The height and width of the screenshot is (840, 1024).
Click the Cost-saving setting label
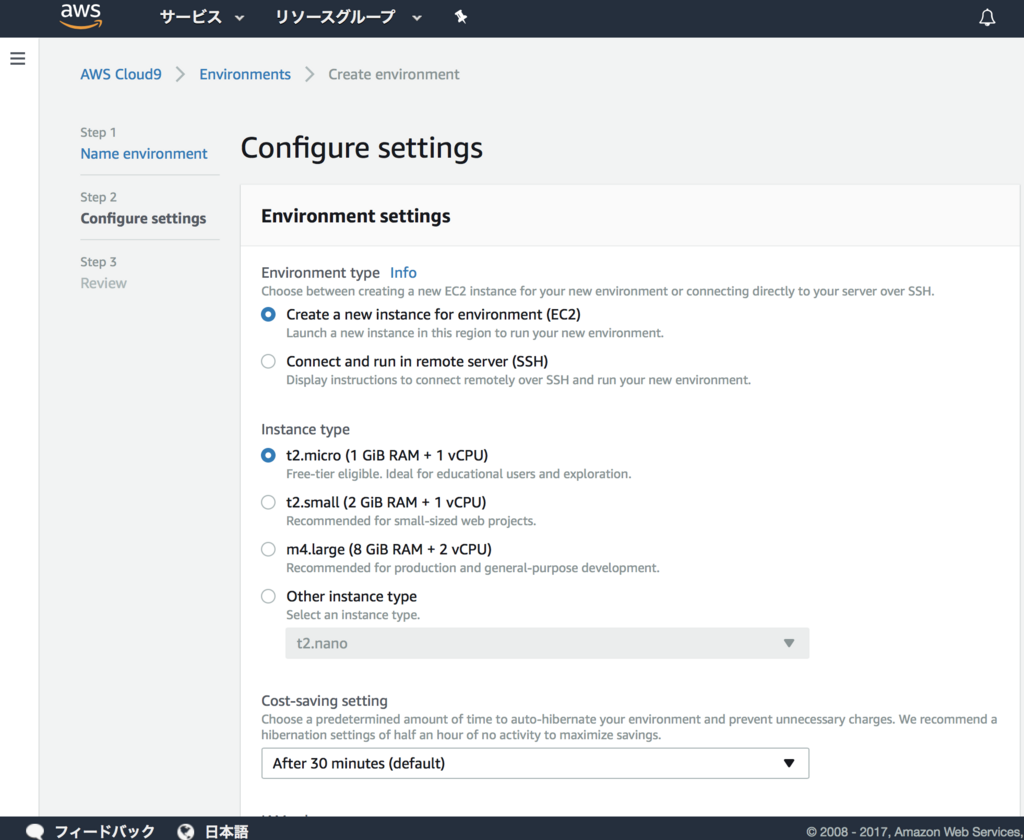click(x=325, y=701)
